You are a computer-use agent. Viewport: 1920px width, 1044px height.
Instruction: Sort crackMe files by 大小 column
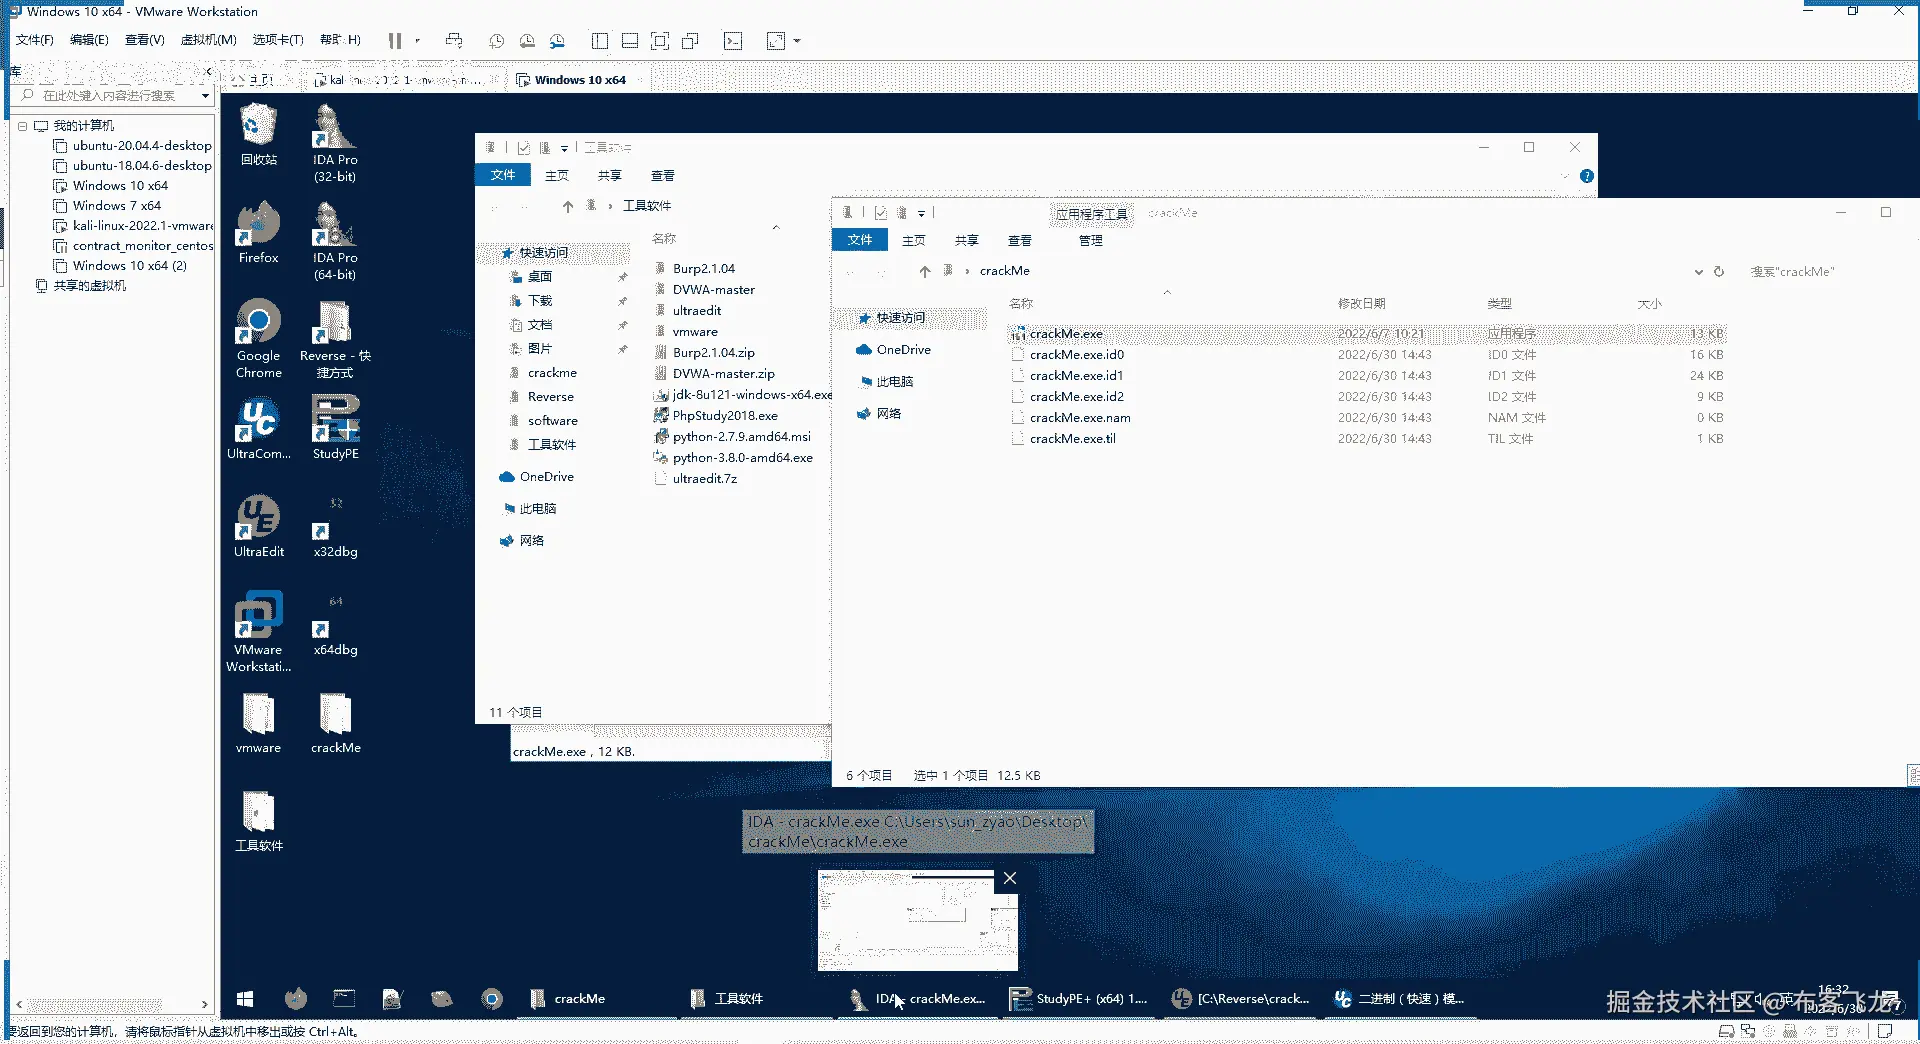coord(1650,304)
